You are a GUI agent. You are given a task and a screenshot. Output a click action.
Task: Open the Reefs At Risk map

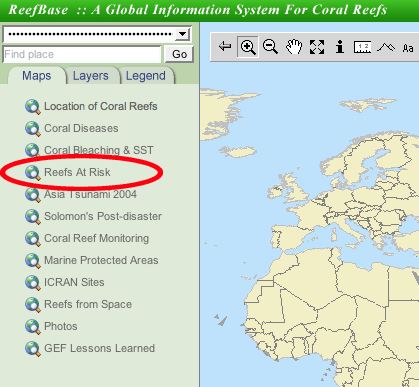tap(77, 172)
